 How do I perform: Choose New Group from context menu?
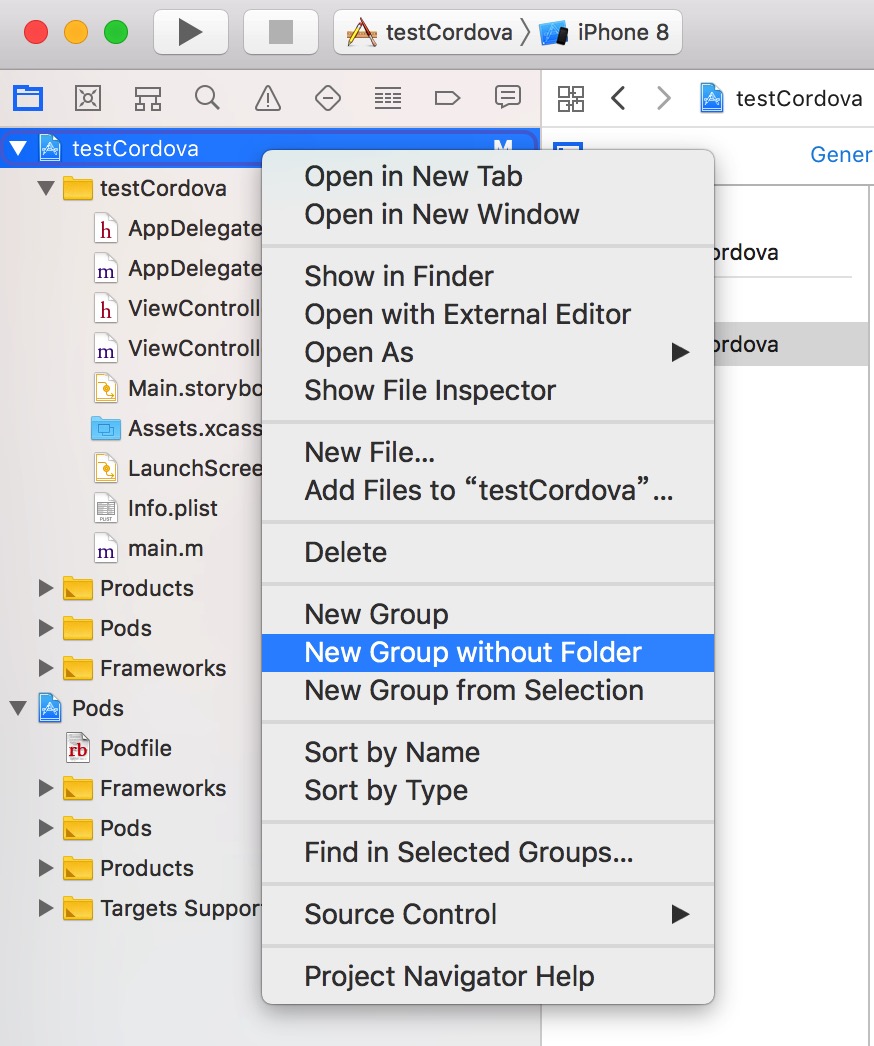(488, 614)
